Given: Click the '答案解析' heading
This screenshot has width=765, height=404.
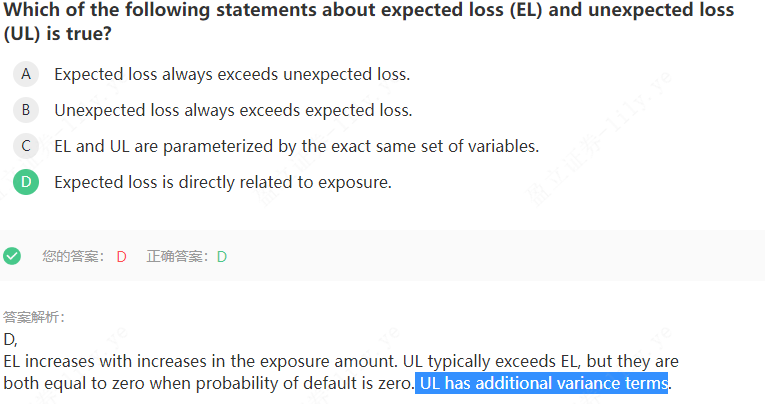Looking at the screenshot, I should click(x=34, y=317).
